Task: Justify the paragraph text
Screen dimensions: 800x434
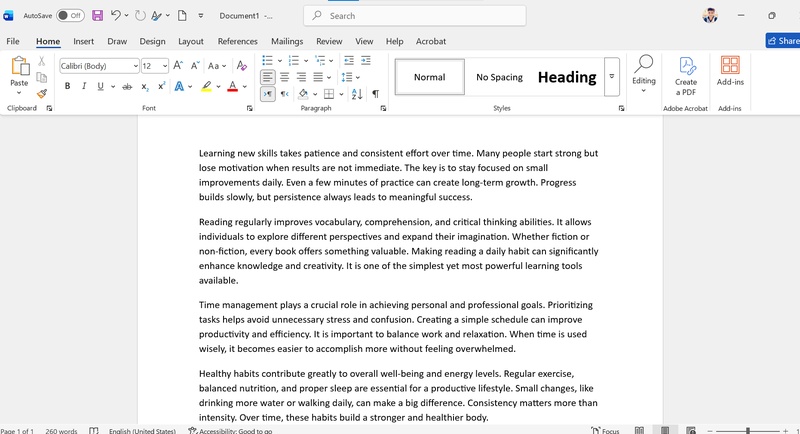Action: coord(318,78)
